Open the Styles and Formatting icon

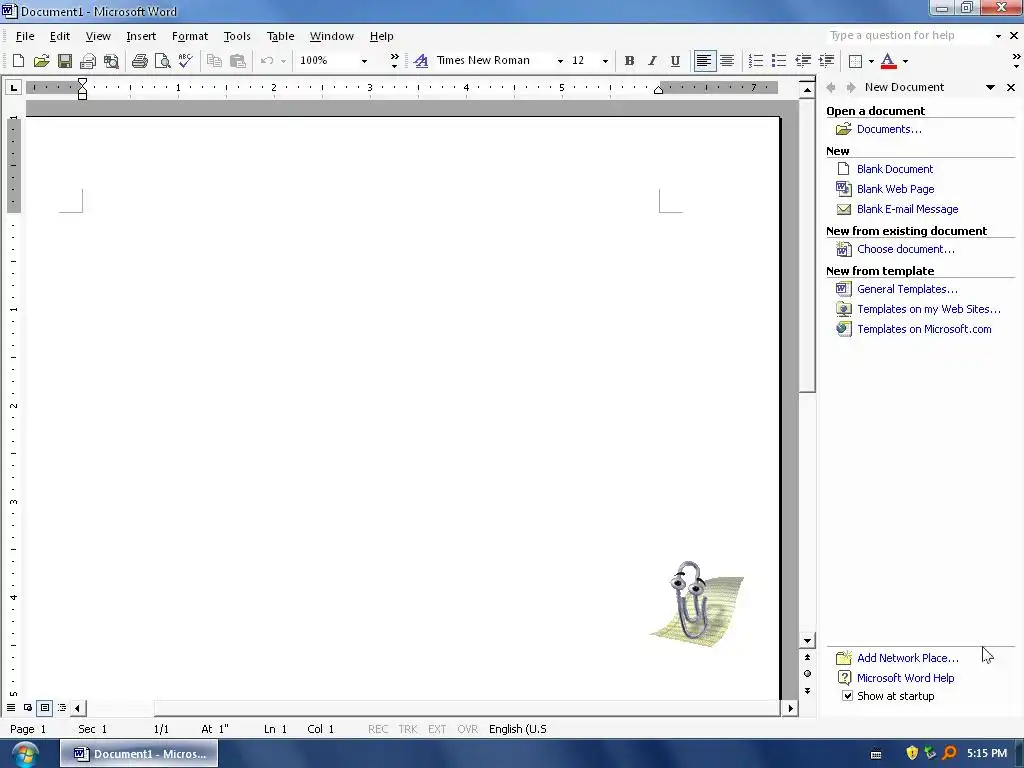(x=421, y=61)
